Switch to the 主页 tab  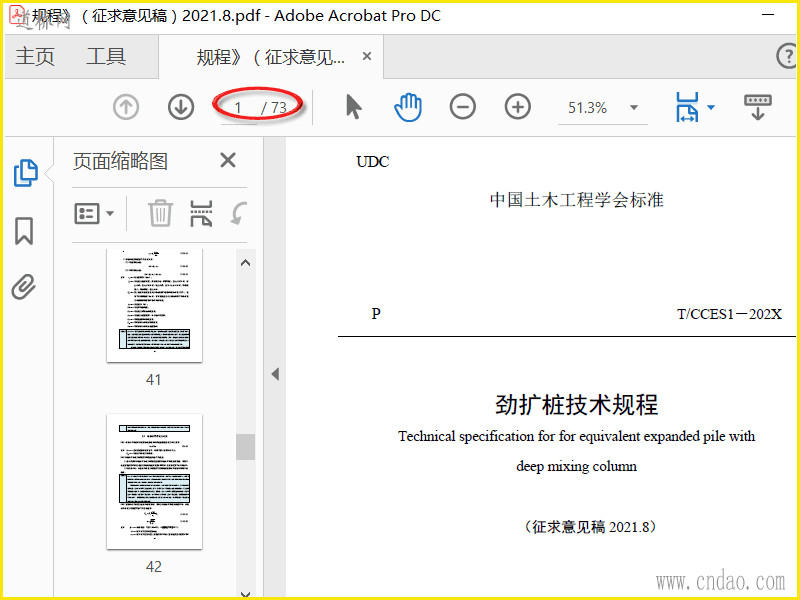coord(35,56)
